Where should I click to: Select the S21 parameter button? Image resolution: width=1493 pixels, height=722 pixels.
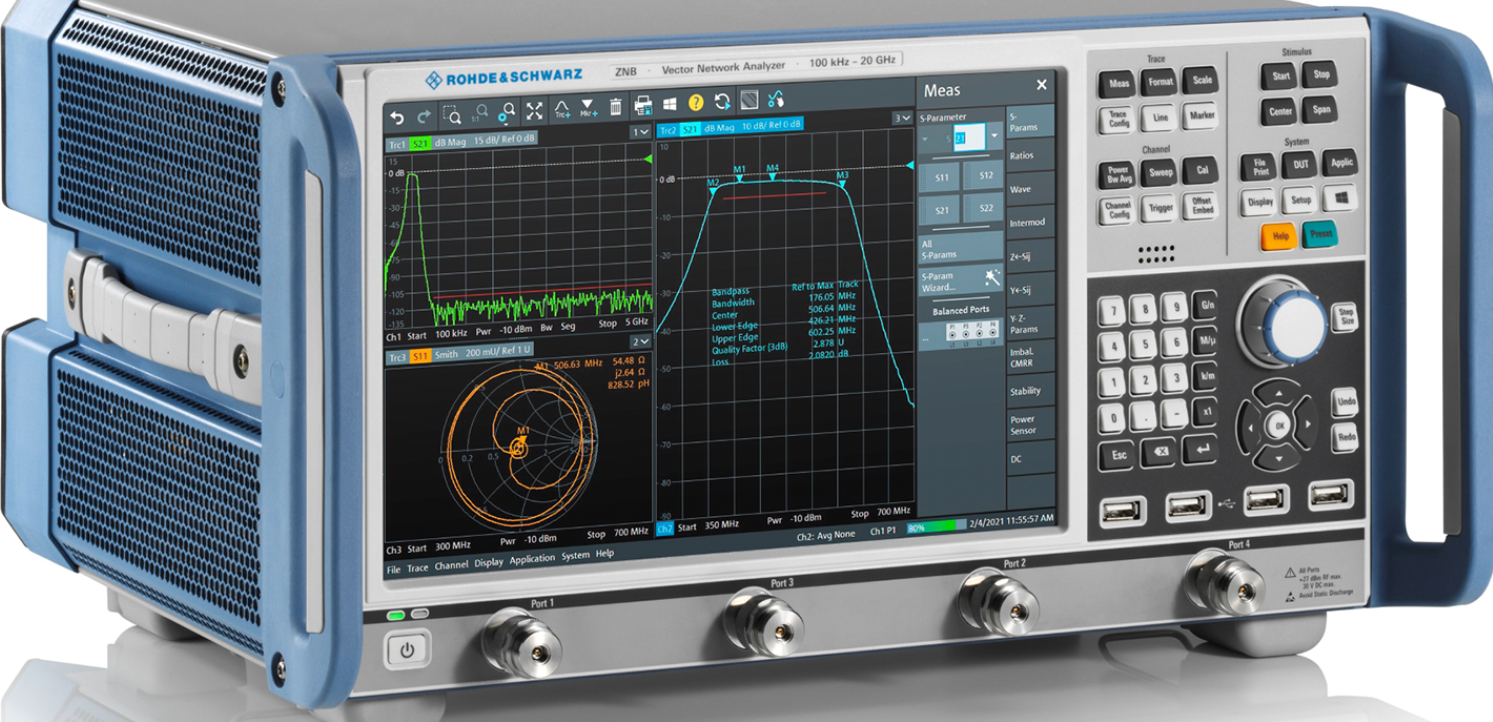tap(941, 210)
